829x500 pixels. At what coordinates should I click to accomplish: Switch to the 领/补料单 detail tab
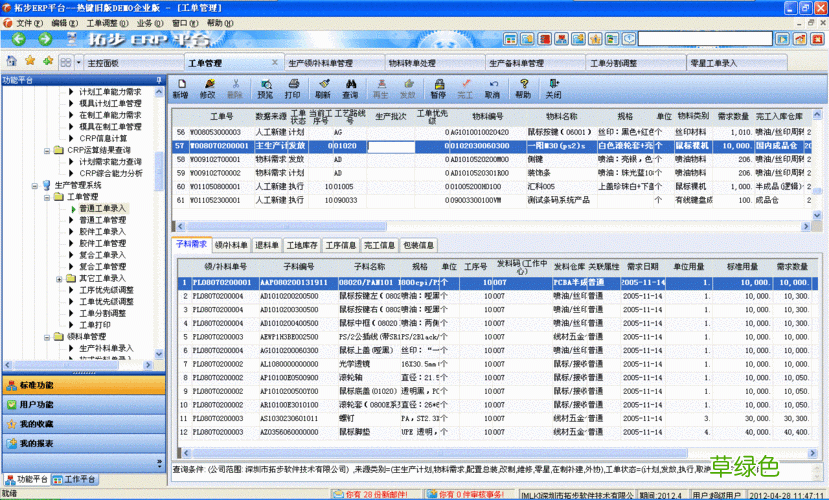pyautogui.click(x=232, y=245)
